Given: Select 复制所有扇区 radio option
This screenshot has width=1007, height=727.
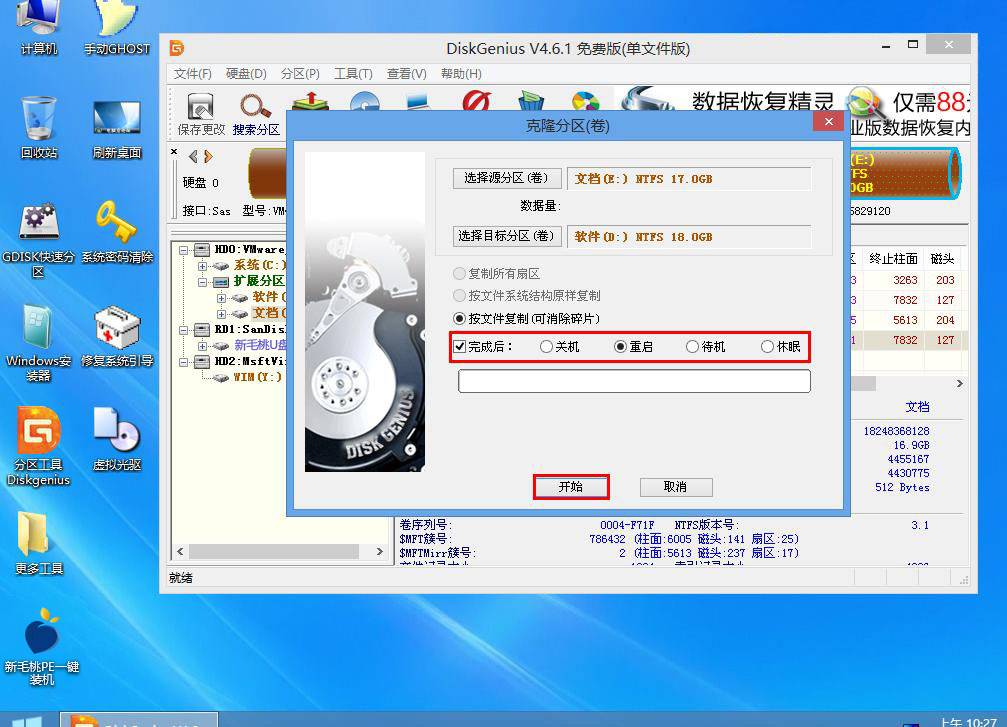Looking at the screenshot, I should click(x=459, y=274).
